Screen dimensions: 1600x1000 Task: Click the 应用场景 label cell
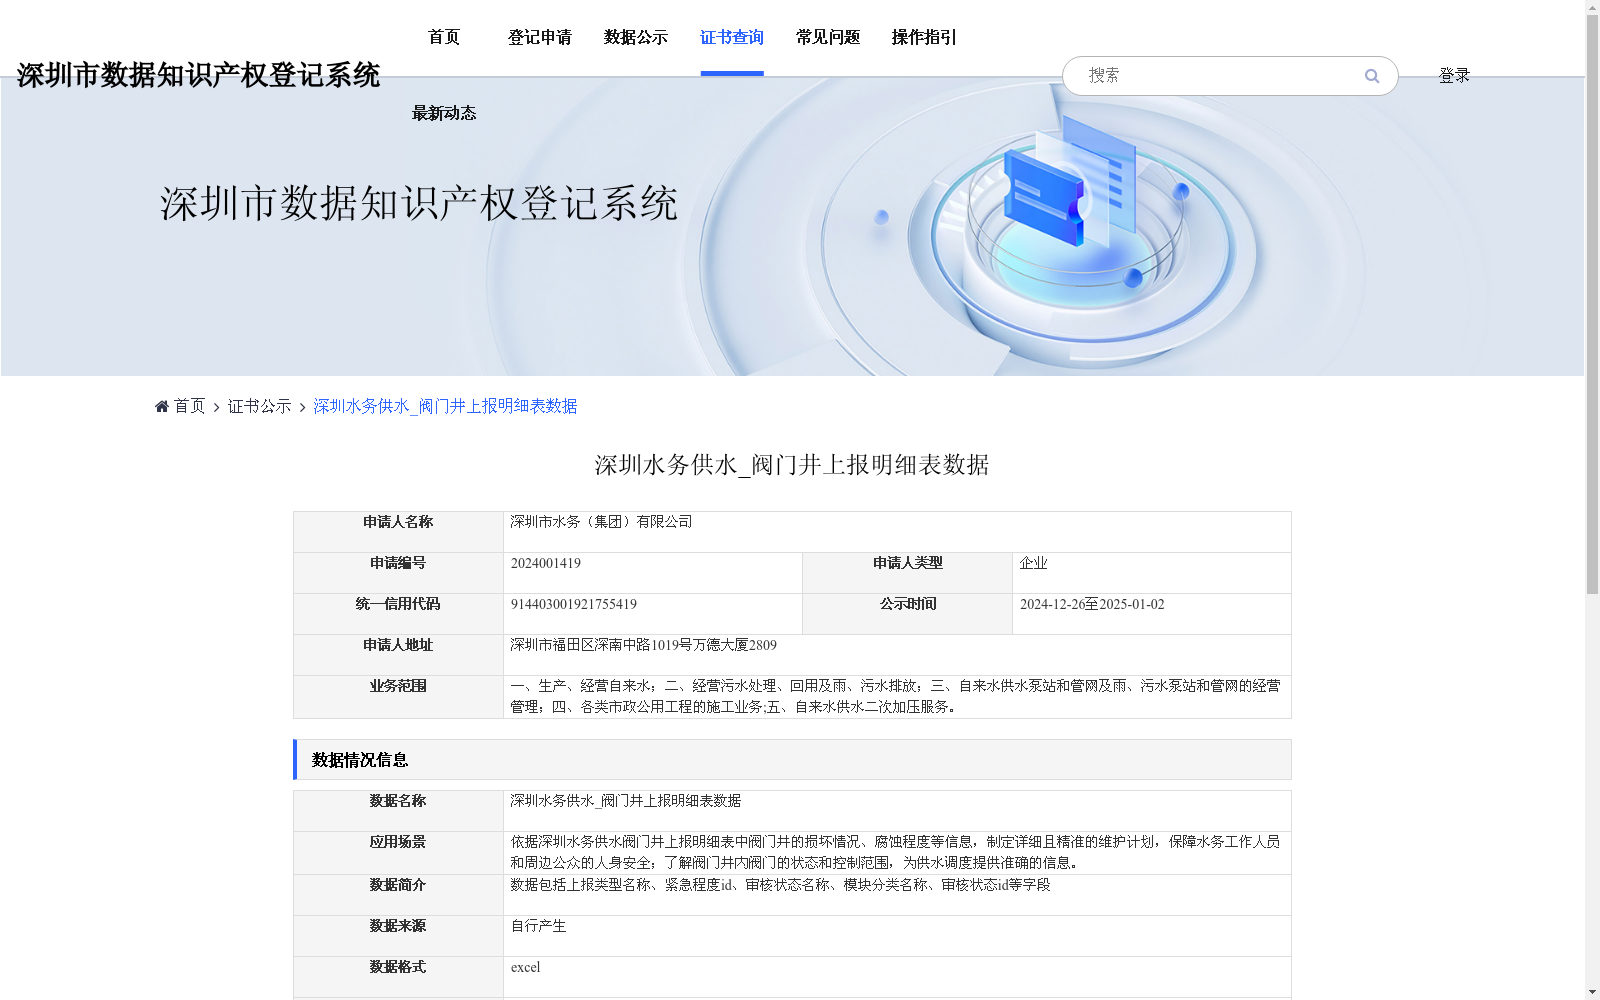[398, 853]
